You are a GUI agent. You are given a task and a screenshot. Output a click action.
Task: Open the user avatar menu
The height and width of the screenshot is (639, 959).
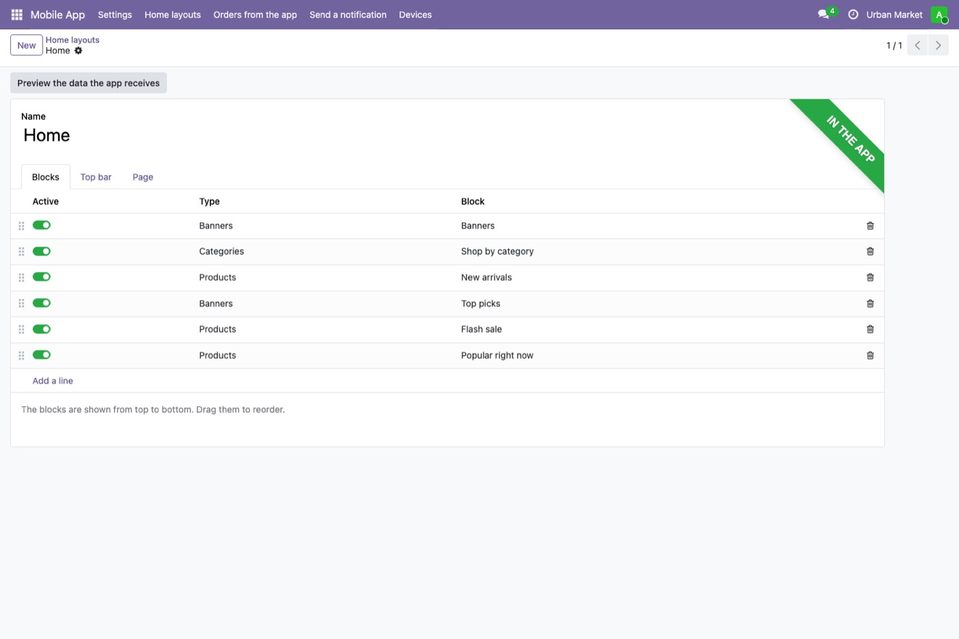pos(939,14)
